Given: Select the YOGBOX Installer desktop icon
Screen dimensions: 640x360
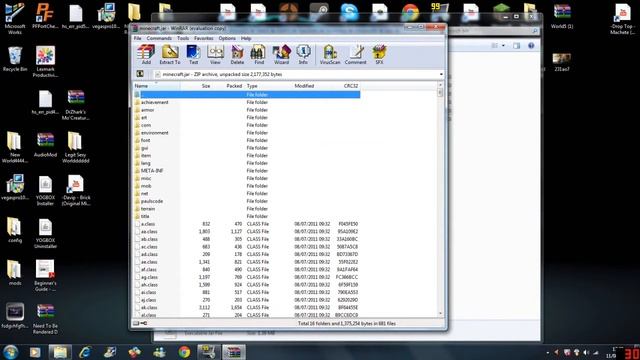Looking at the screenshot, I should (45, 191).
